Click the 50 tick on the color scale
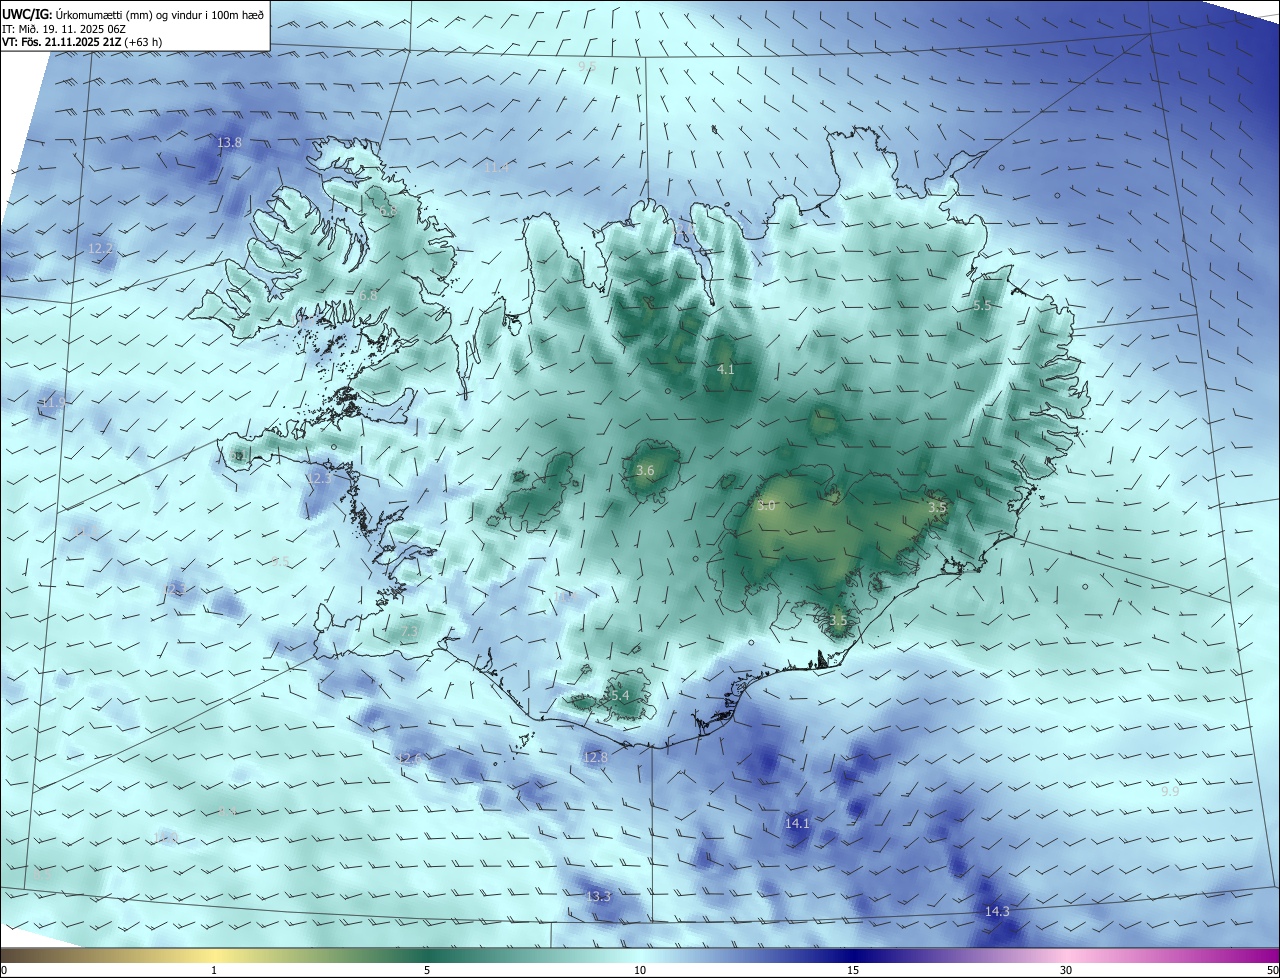 pyautogui.click(x=1272, y=970)
